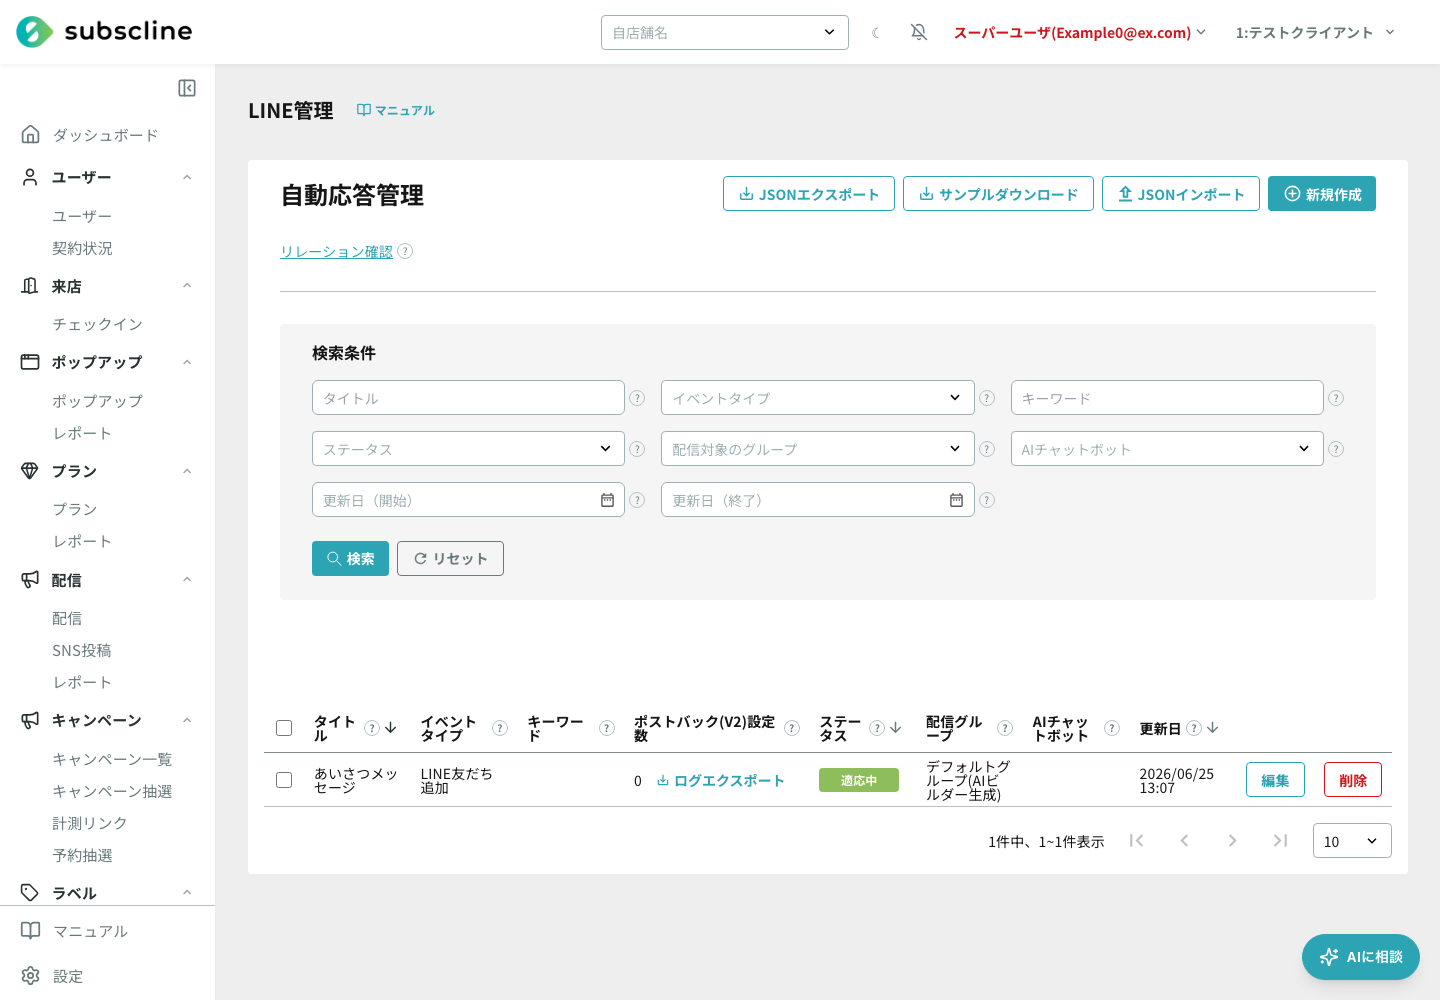Click the help icon next to 配信対象のグループ dropdown
This screenshot has height=1000, width=1440.
tap(987, 449)
